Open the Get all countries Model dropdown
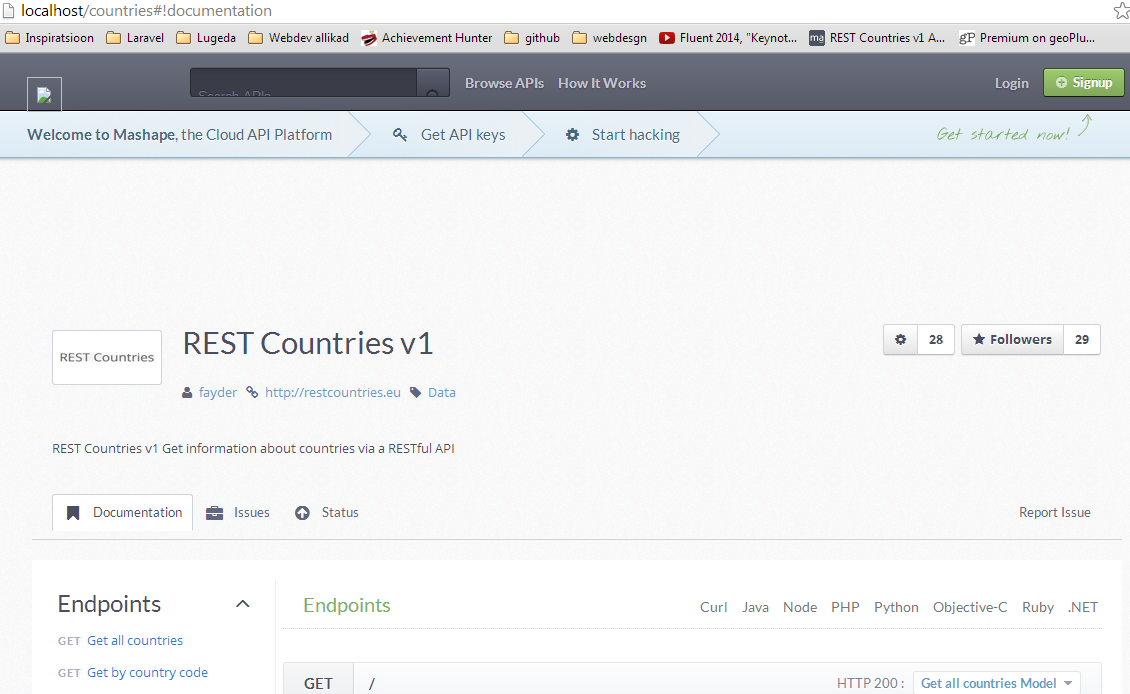The image size is (1130, 694). [996, 683]
